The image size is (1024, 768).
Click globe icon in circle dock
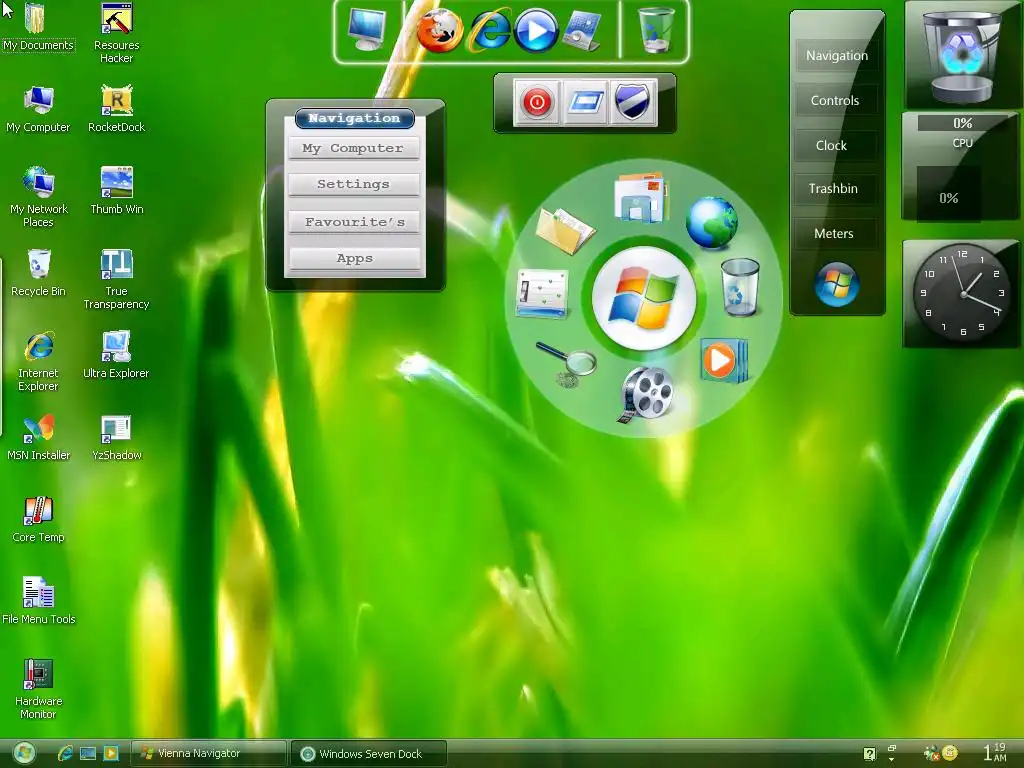click(x=712, y=223)
